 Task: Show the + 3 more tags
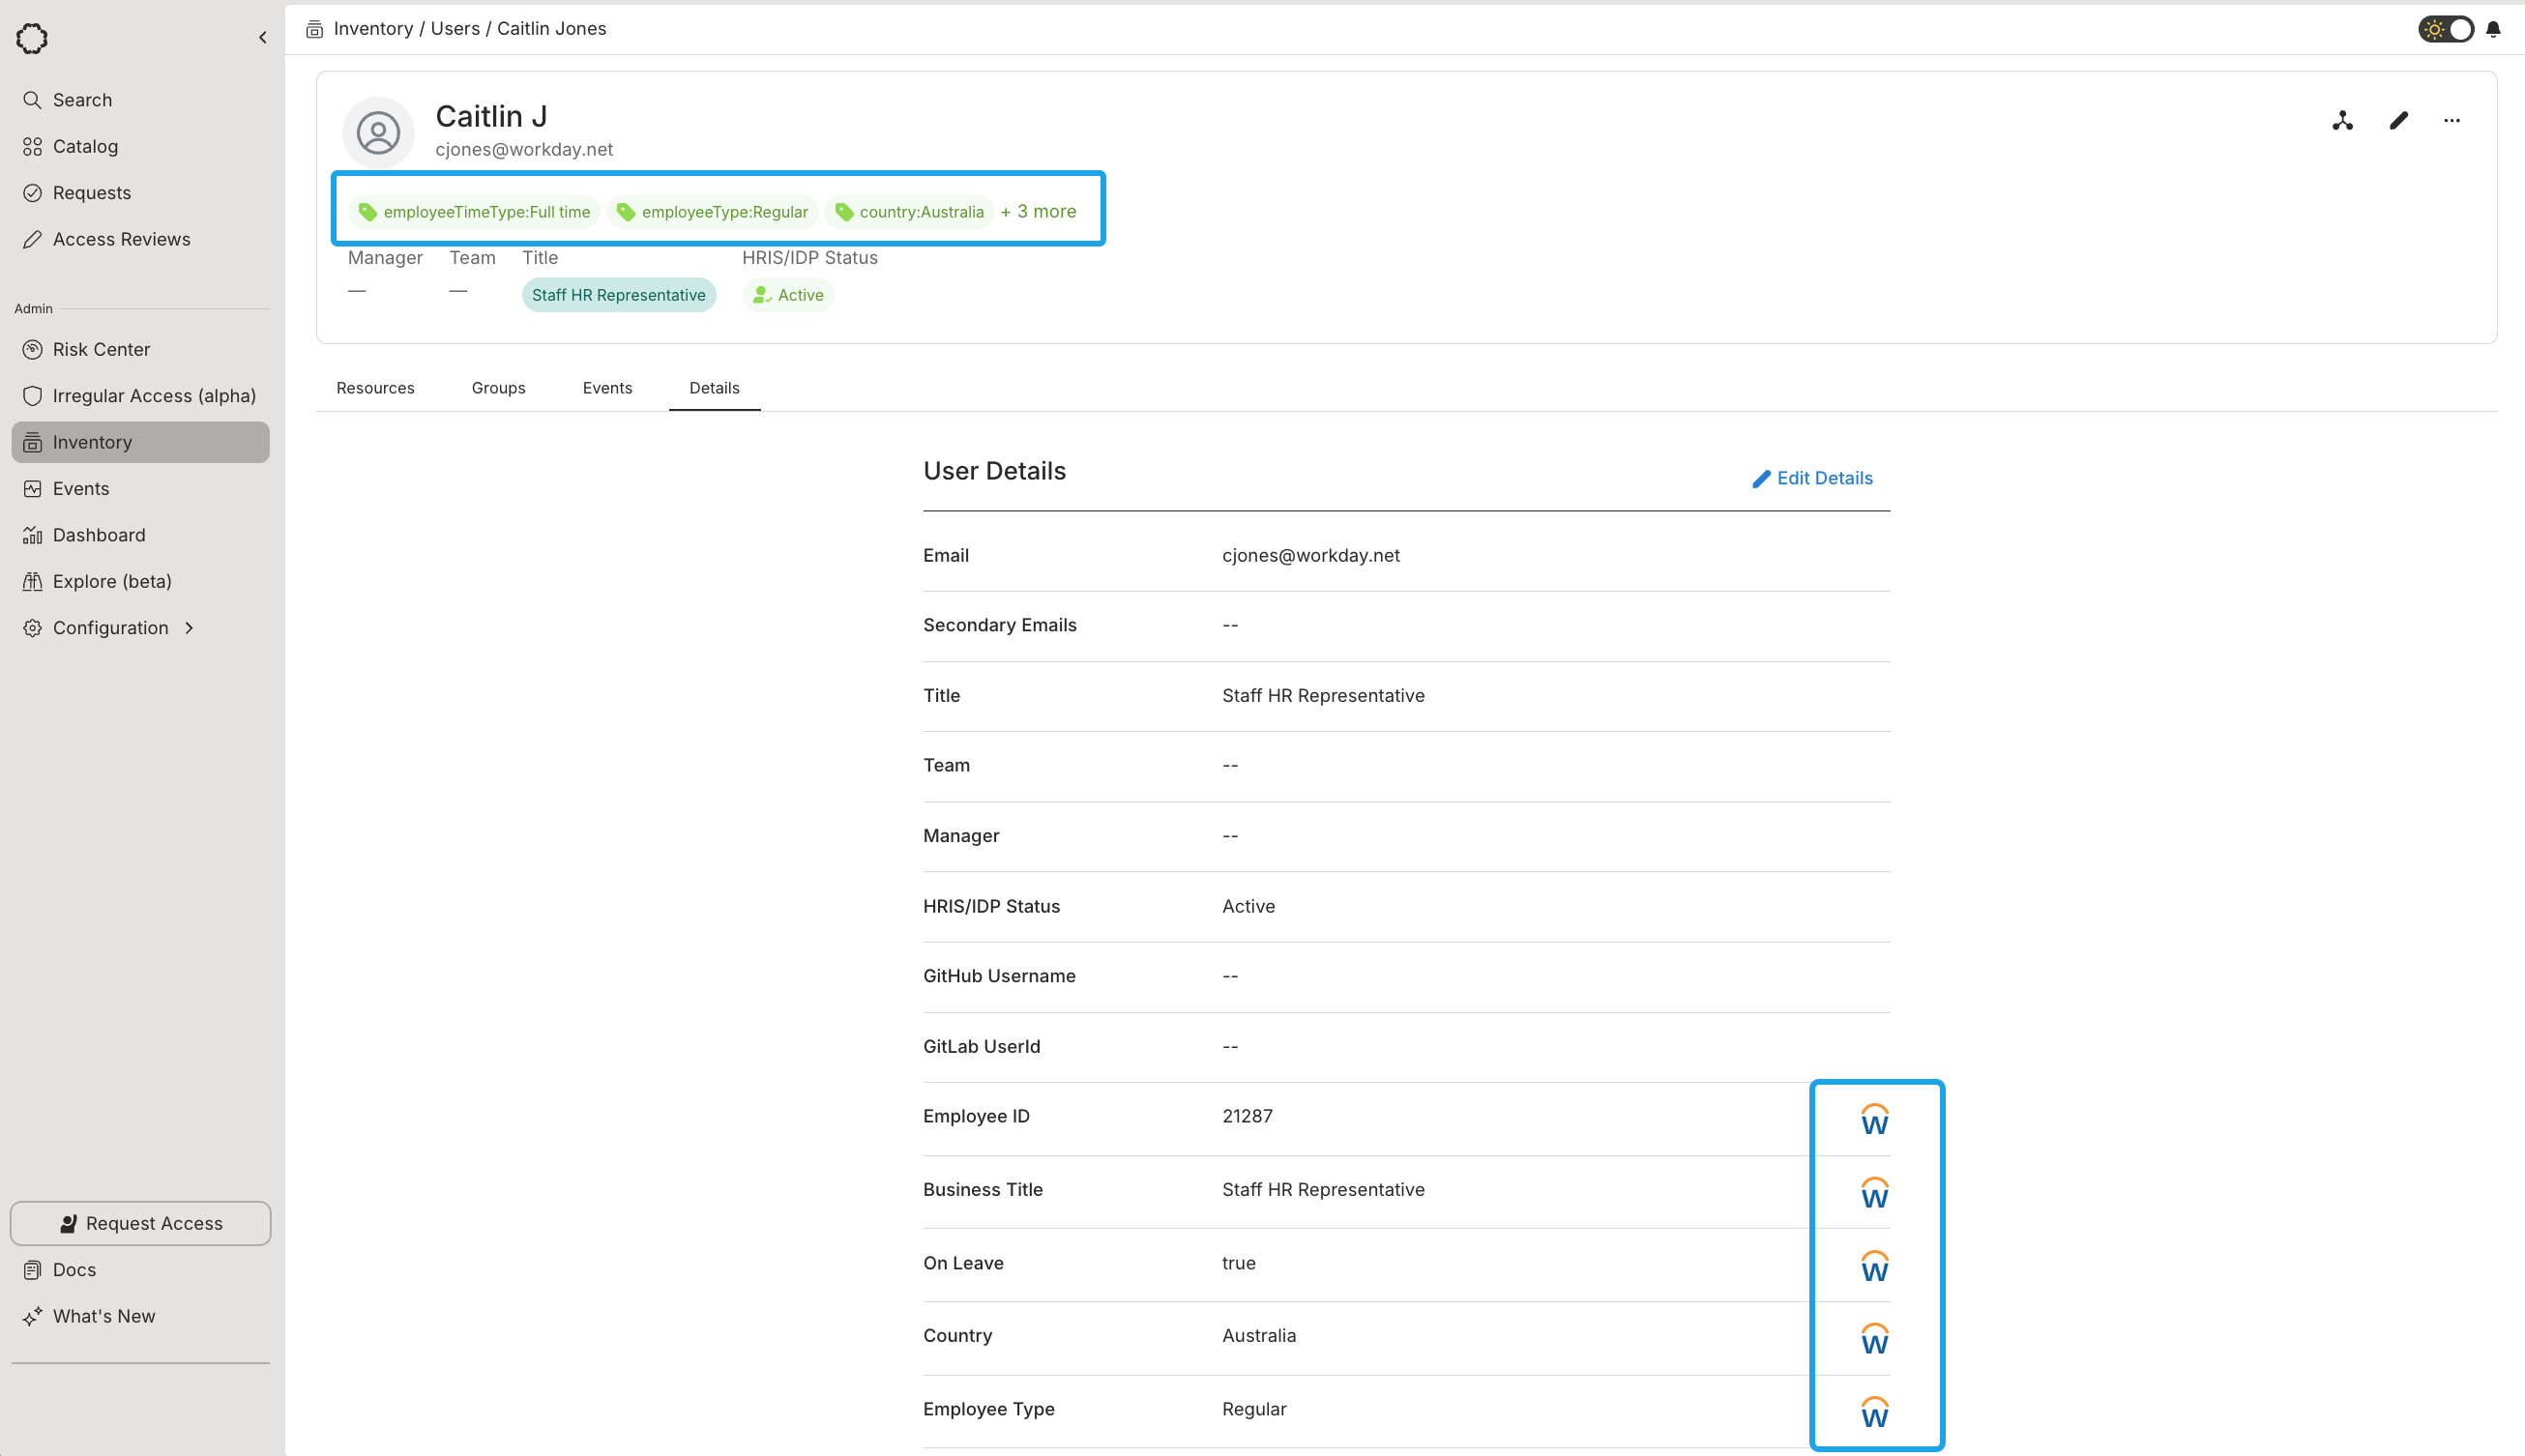1038,211
